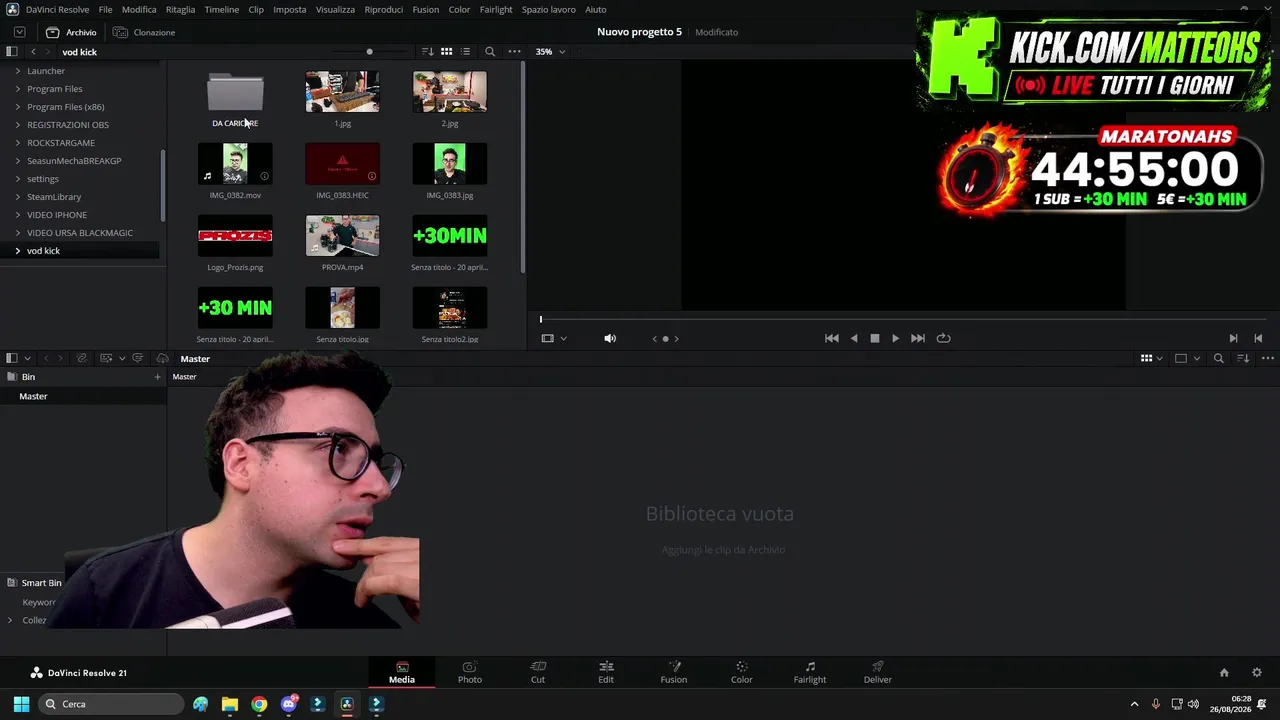Play the clip forward
The height and width of the screenshot is (720, 1280).
895,338
